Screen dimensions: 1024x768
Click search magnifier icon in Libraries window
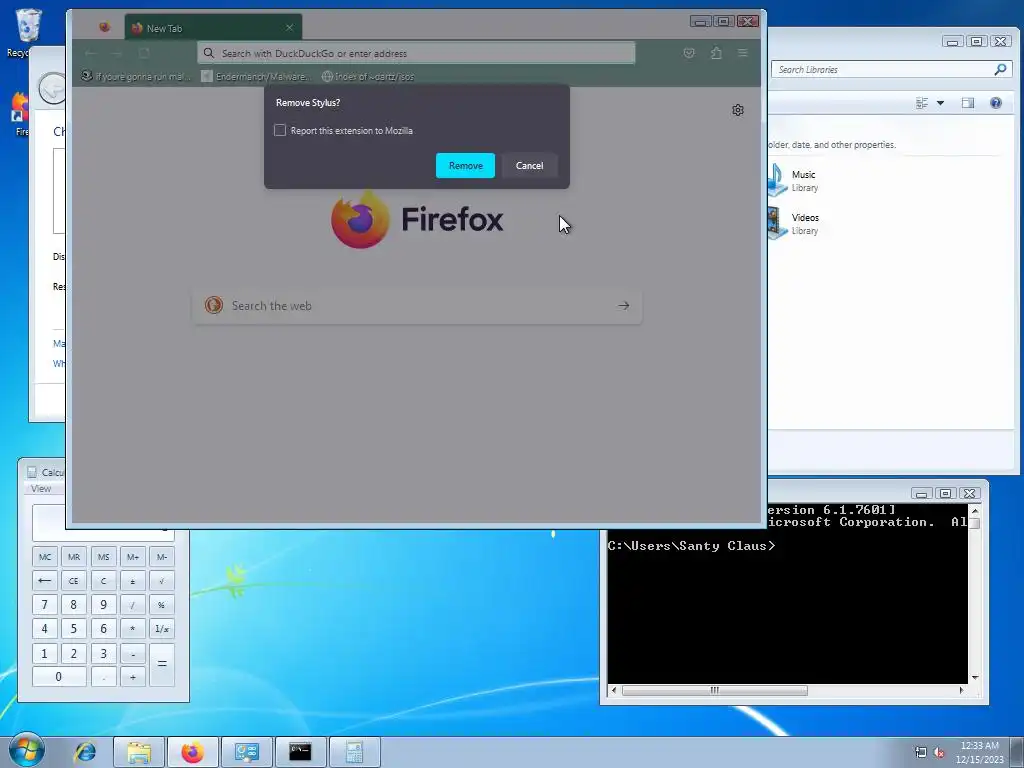pos(1000,69)
